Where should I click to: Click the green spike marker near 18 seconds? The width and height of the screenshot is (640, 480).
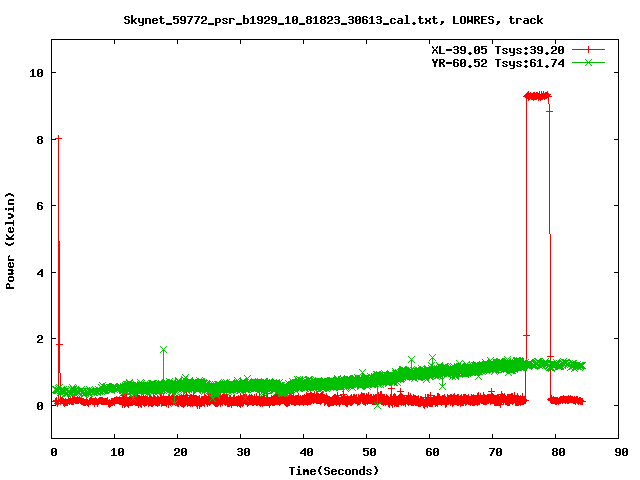[163, 350]
